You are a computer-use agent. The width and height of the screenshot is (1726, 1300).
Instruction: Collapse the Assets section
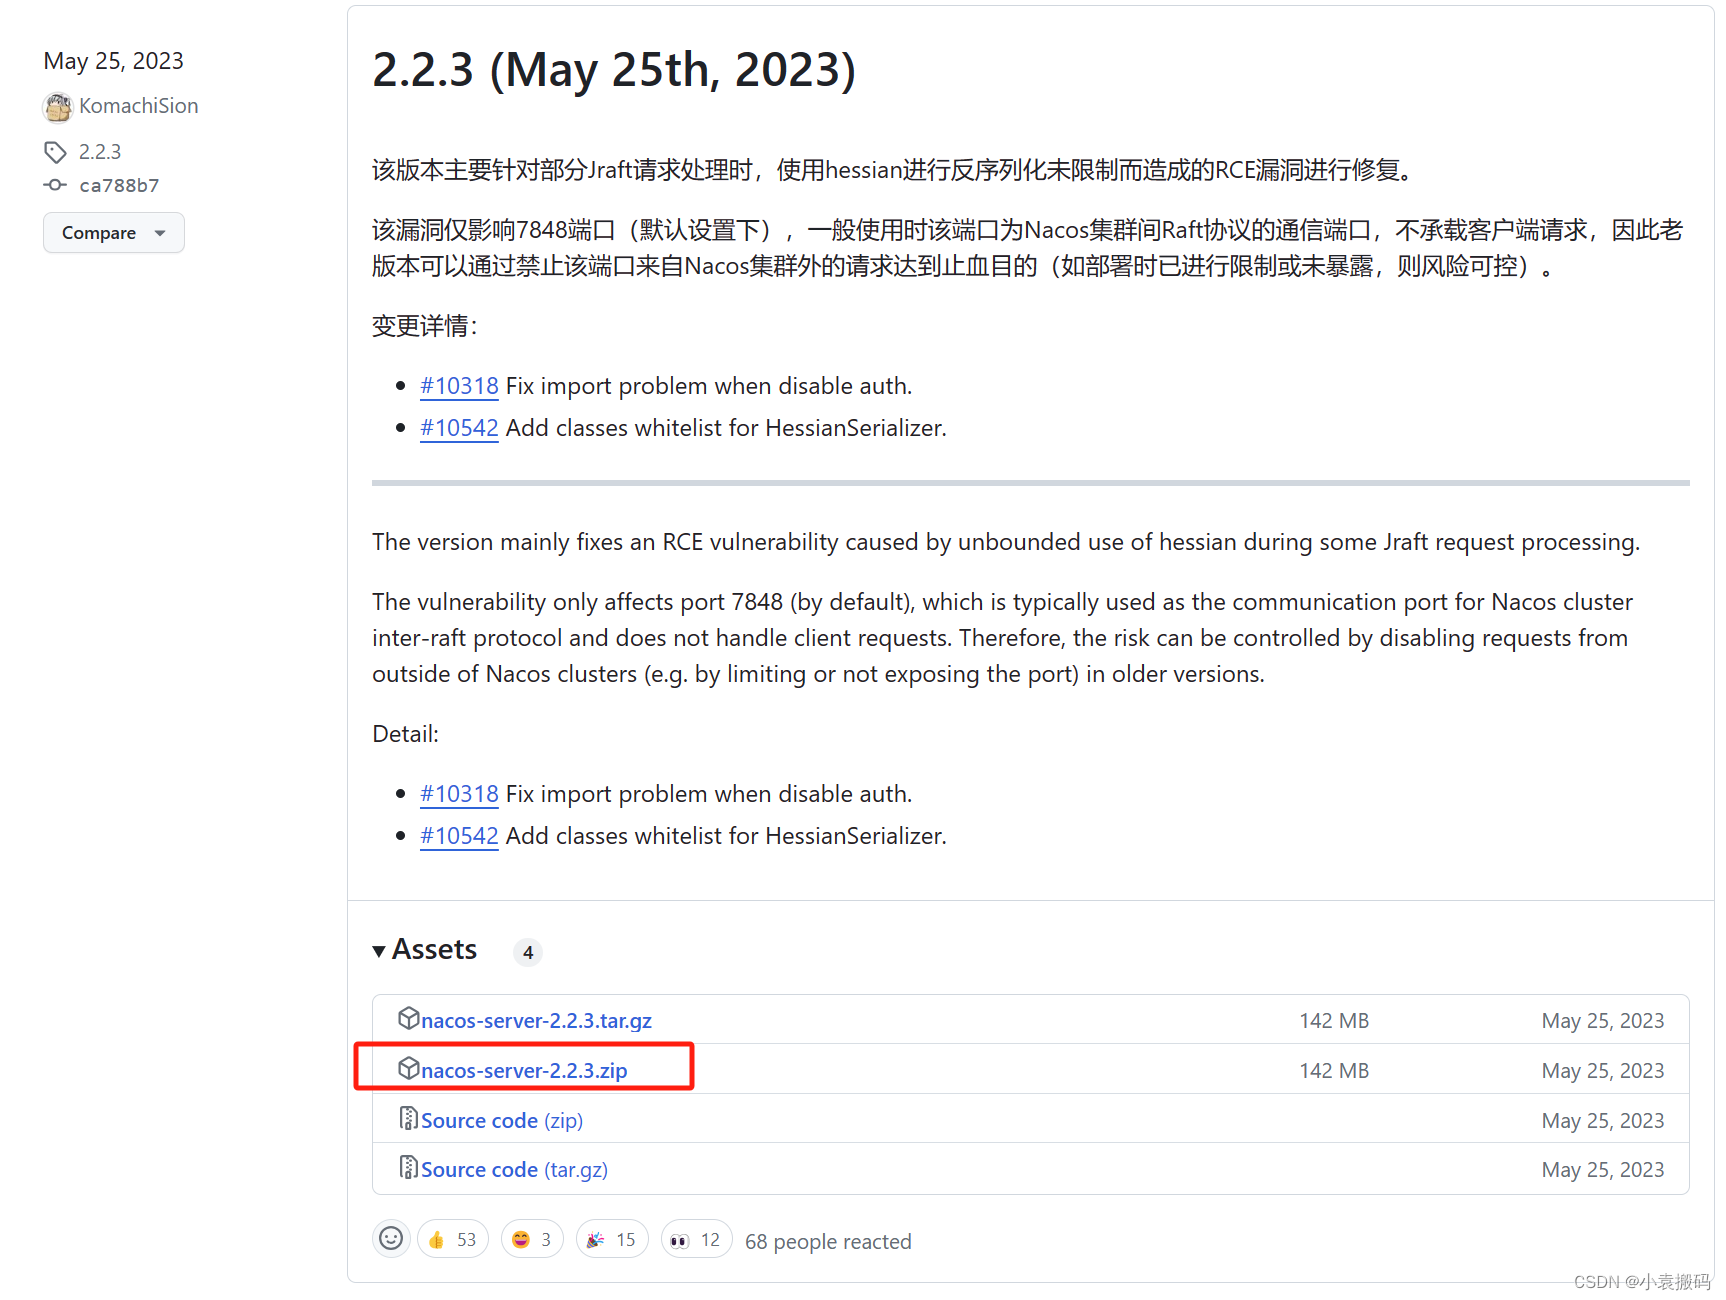click(x=425, y=949)
